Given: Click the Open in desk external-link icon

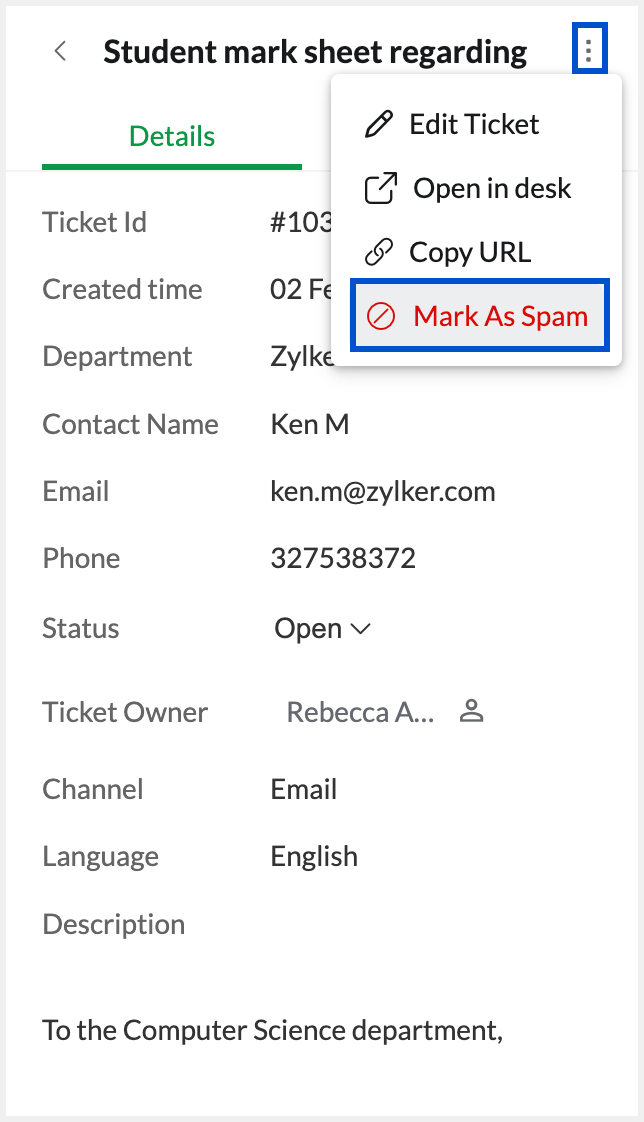Looking at the screenshot, I should (380, 188).
